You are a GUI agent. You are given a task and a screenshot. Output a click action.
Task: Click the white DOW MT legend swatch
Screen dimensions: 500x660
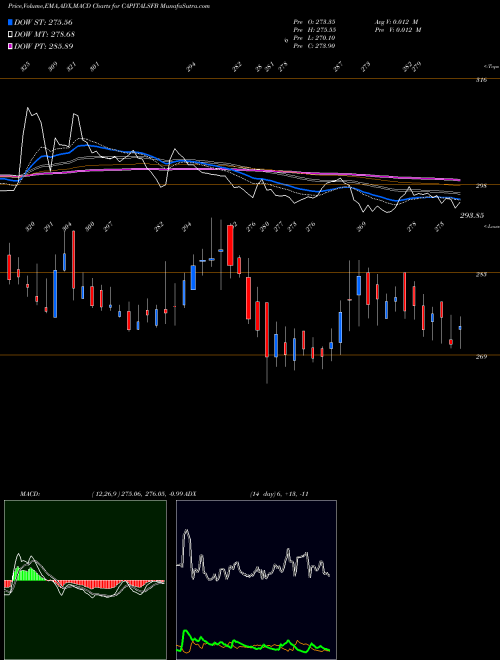(11, 34)
